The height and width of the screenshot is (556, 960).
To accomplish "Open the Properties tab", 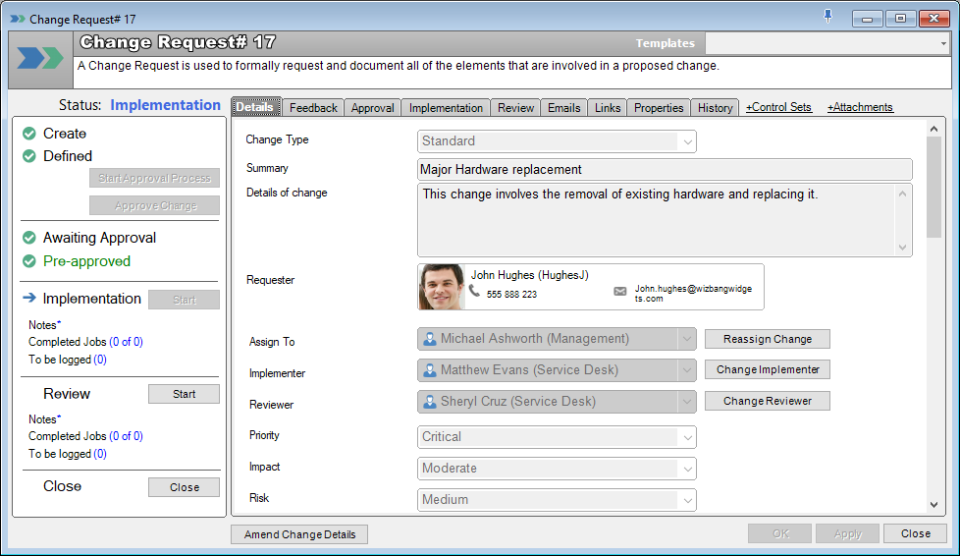I will tap(658, 108).
